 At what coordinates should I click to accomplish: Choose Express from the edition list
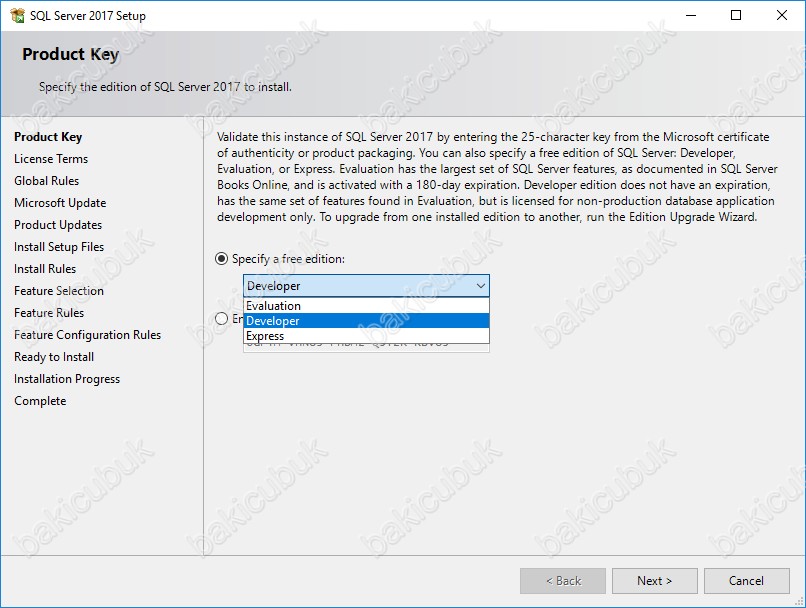[x=366, y=336]
